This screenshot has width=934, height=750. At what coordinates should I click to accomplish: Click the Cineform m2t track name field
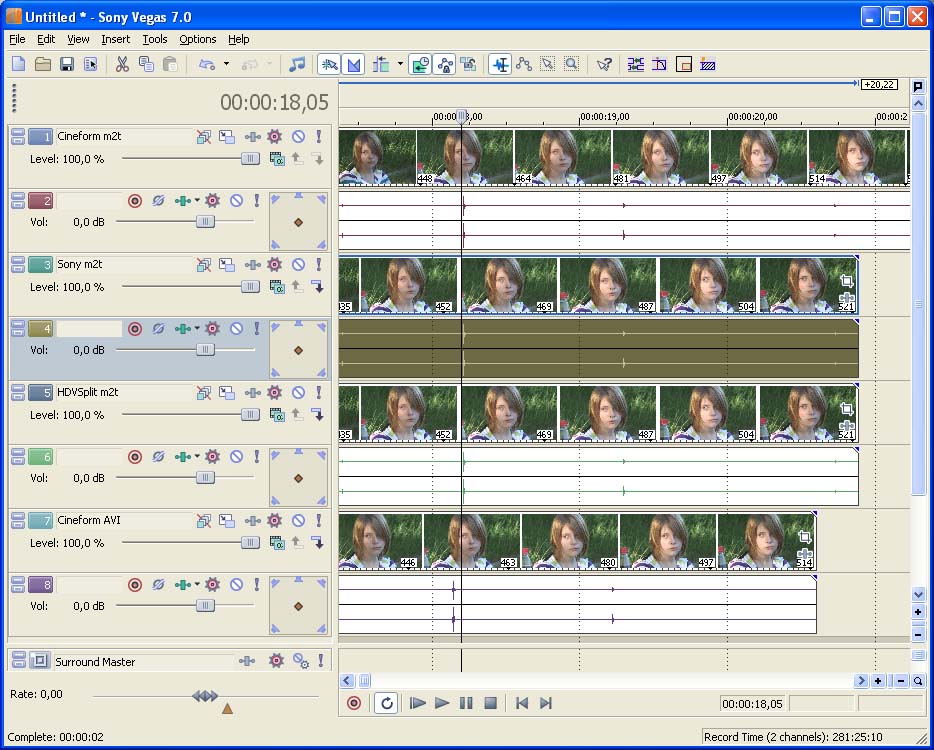click(x=124, y=137)
